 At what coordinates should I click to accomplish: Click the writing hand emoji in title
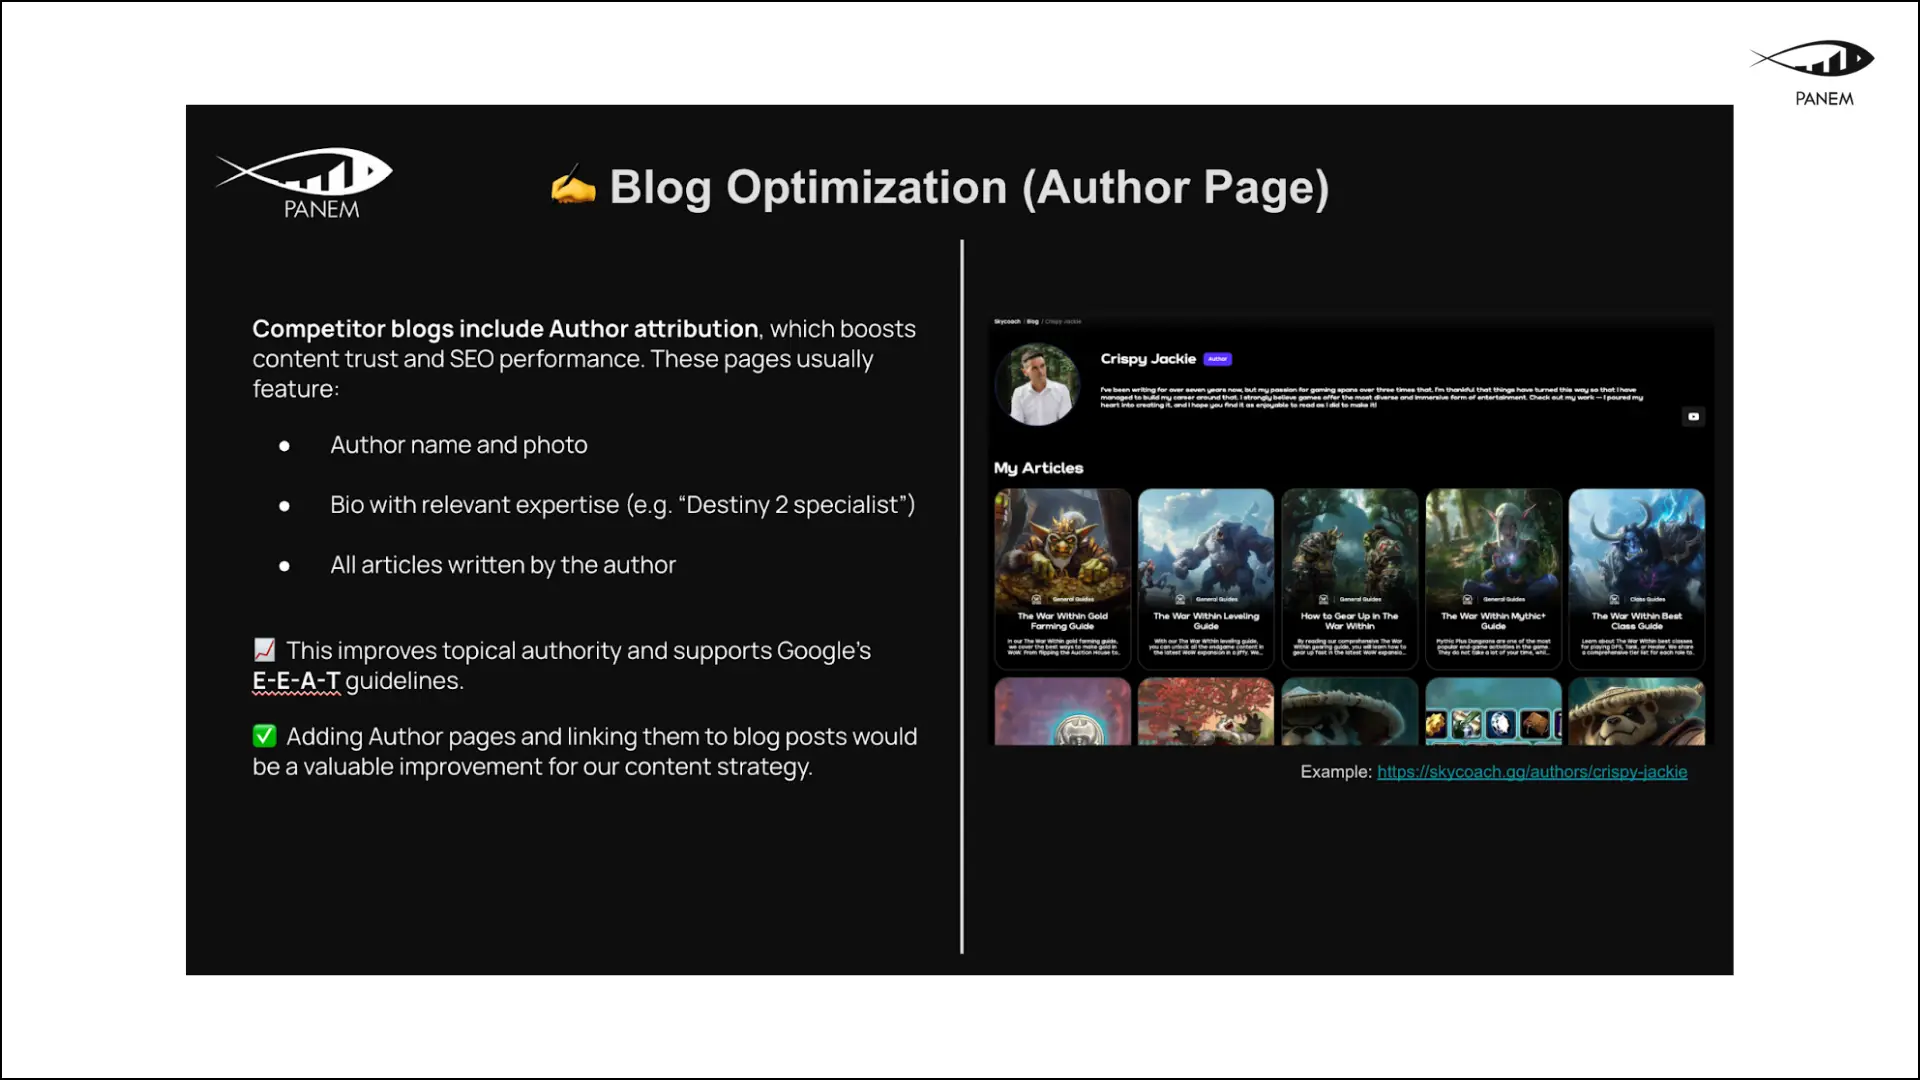573,187
